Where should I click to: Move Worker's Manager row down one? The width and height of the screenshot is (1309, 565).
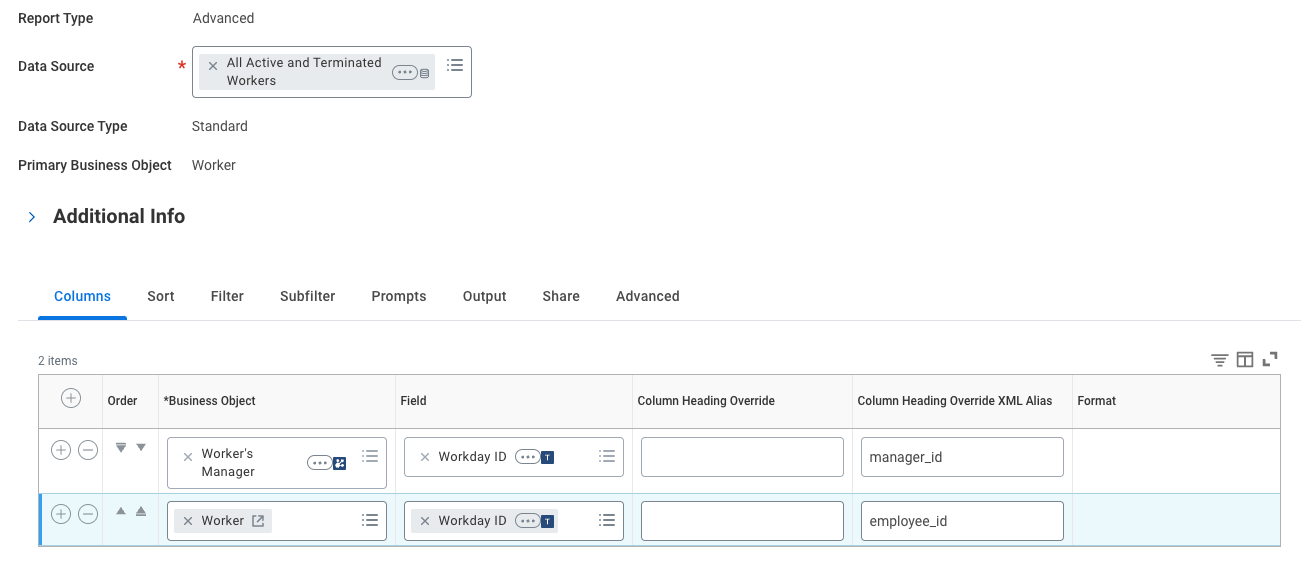pos(141,447)
